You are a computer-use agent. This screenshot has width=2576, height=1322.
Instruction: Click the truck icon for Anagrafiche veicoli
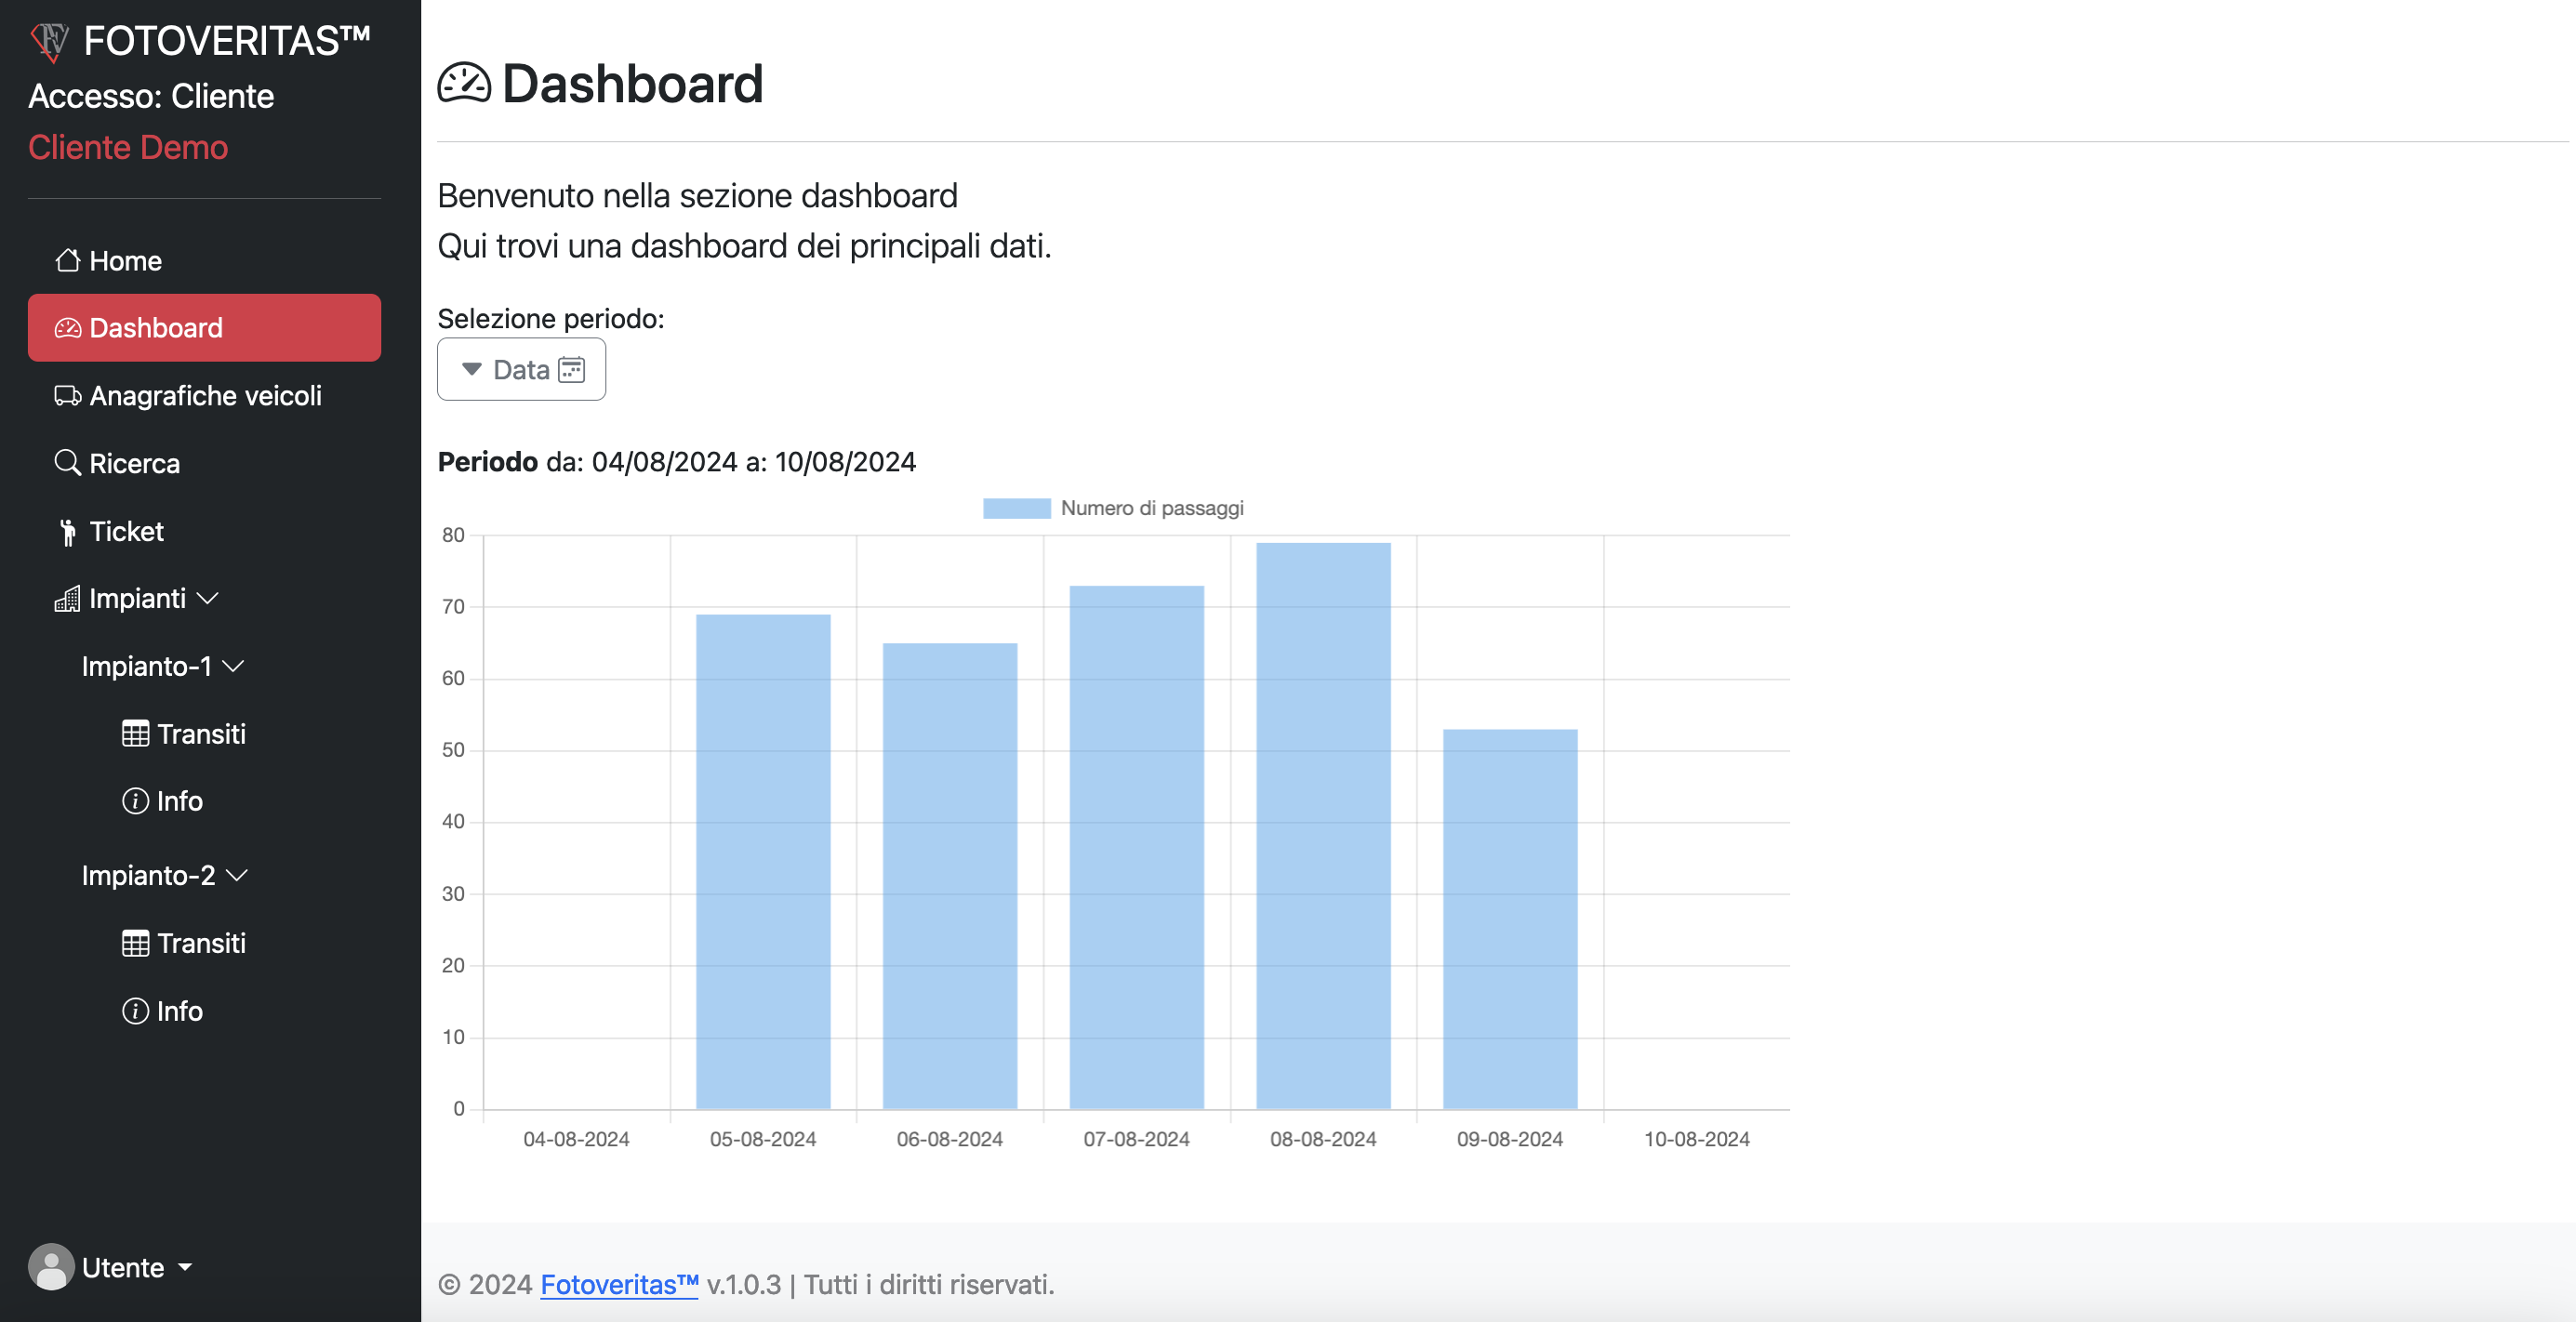(67, 396)
